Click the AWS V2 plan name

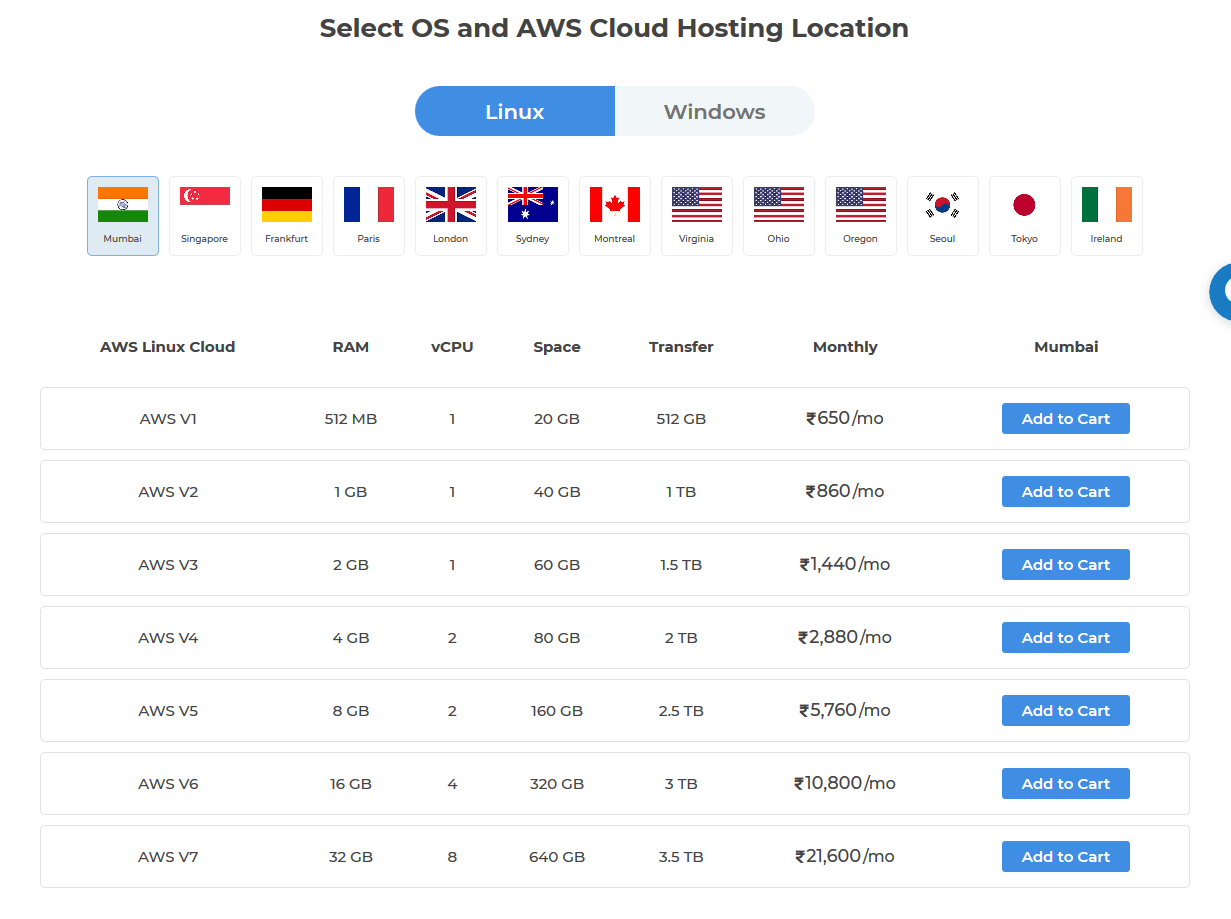168,492
